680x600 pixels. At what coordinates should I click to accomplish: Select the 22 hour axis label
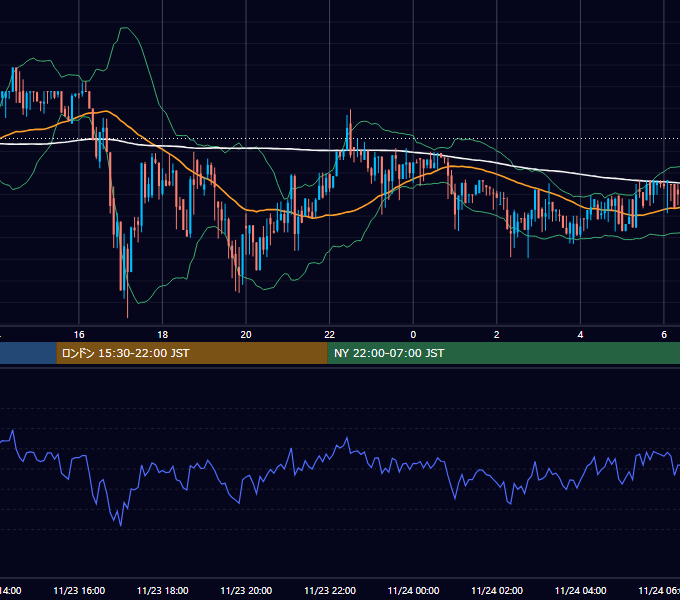330,335
